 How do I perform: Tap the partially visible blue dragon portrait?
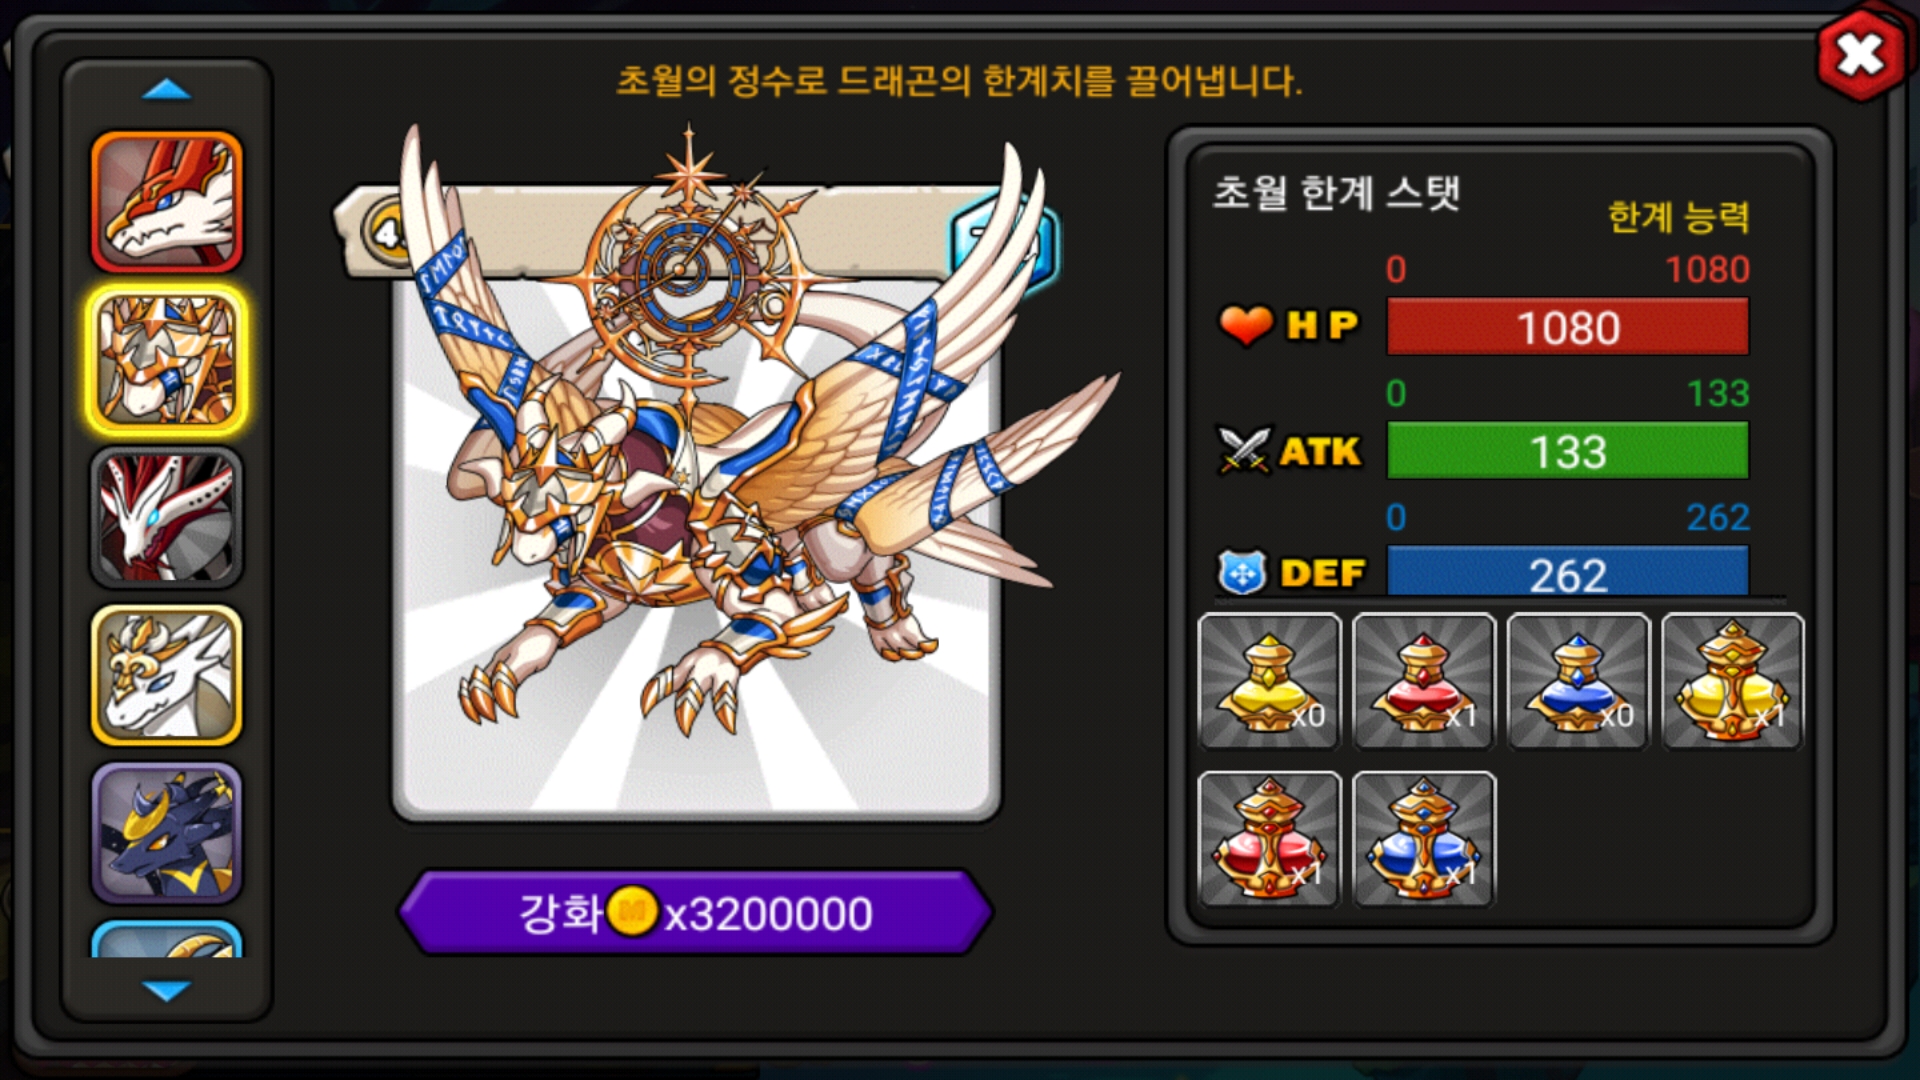point(167,939)
